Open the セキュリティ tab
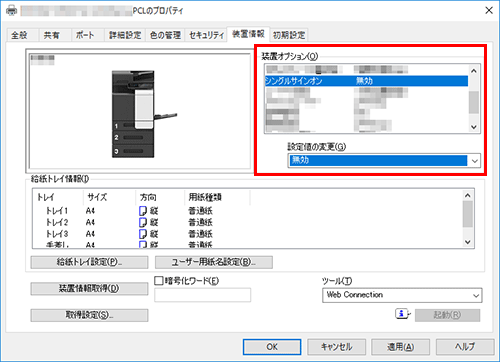Screen dimensions: 500x362 click(206, 35)
